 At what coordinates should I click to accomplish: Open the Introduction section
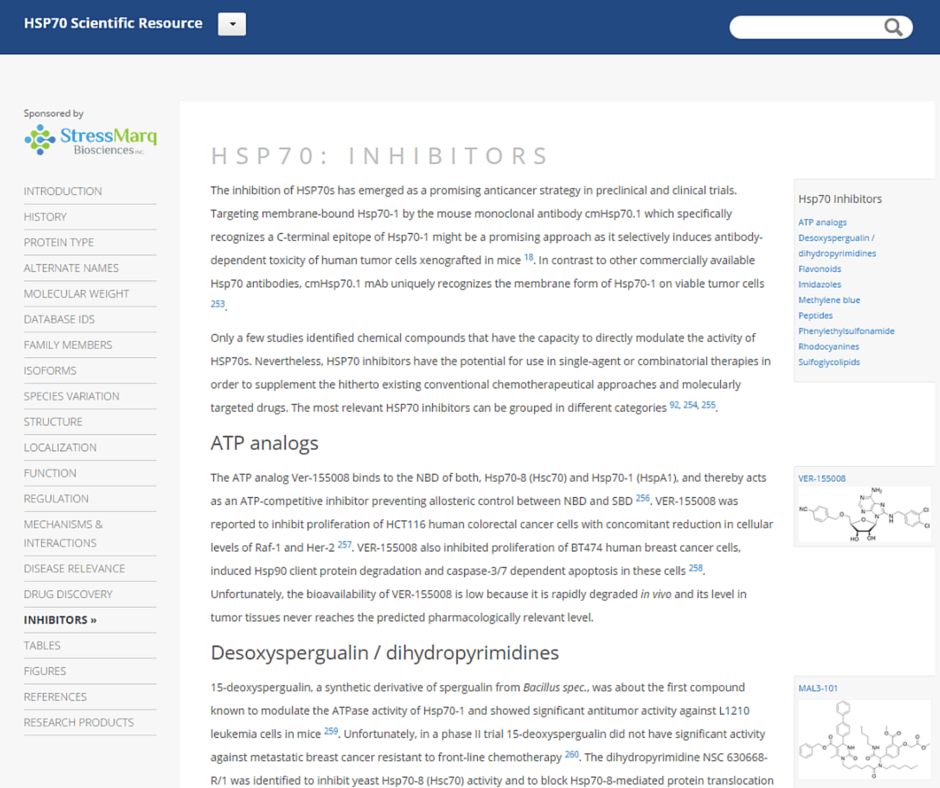[63, 191]
